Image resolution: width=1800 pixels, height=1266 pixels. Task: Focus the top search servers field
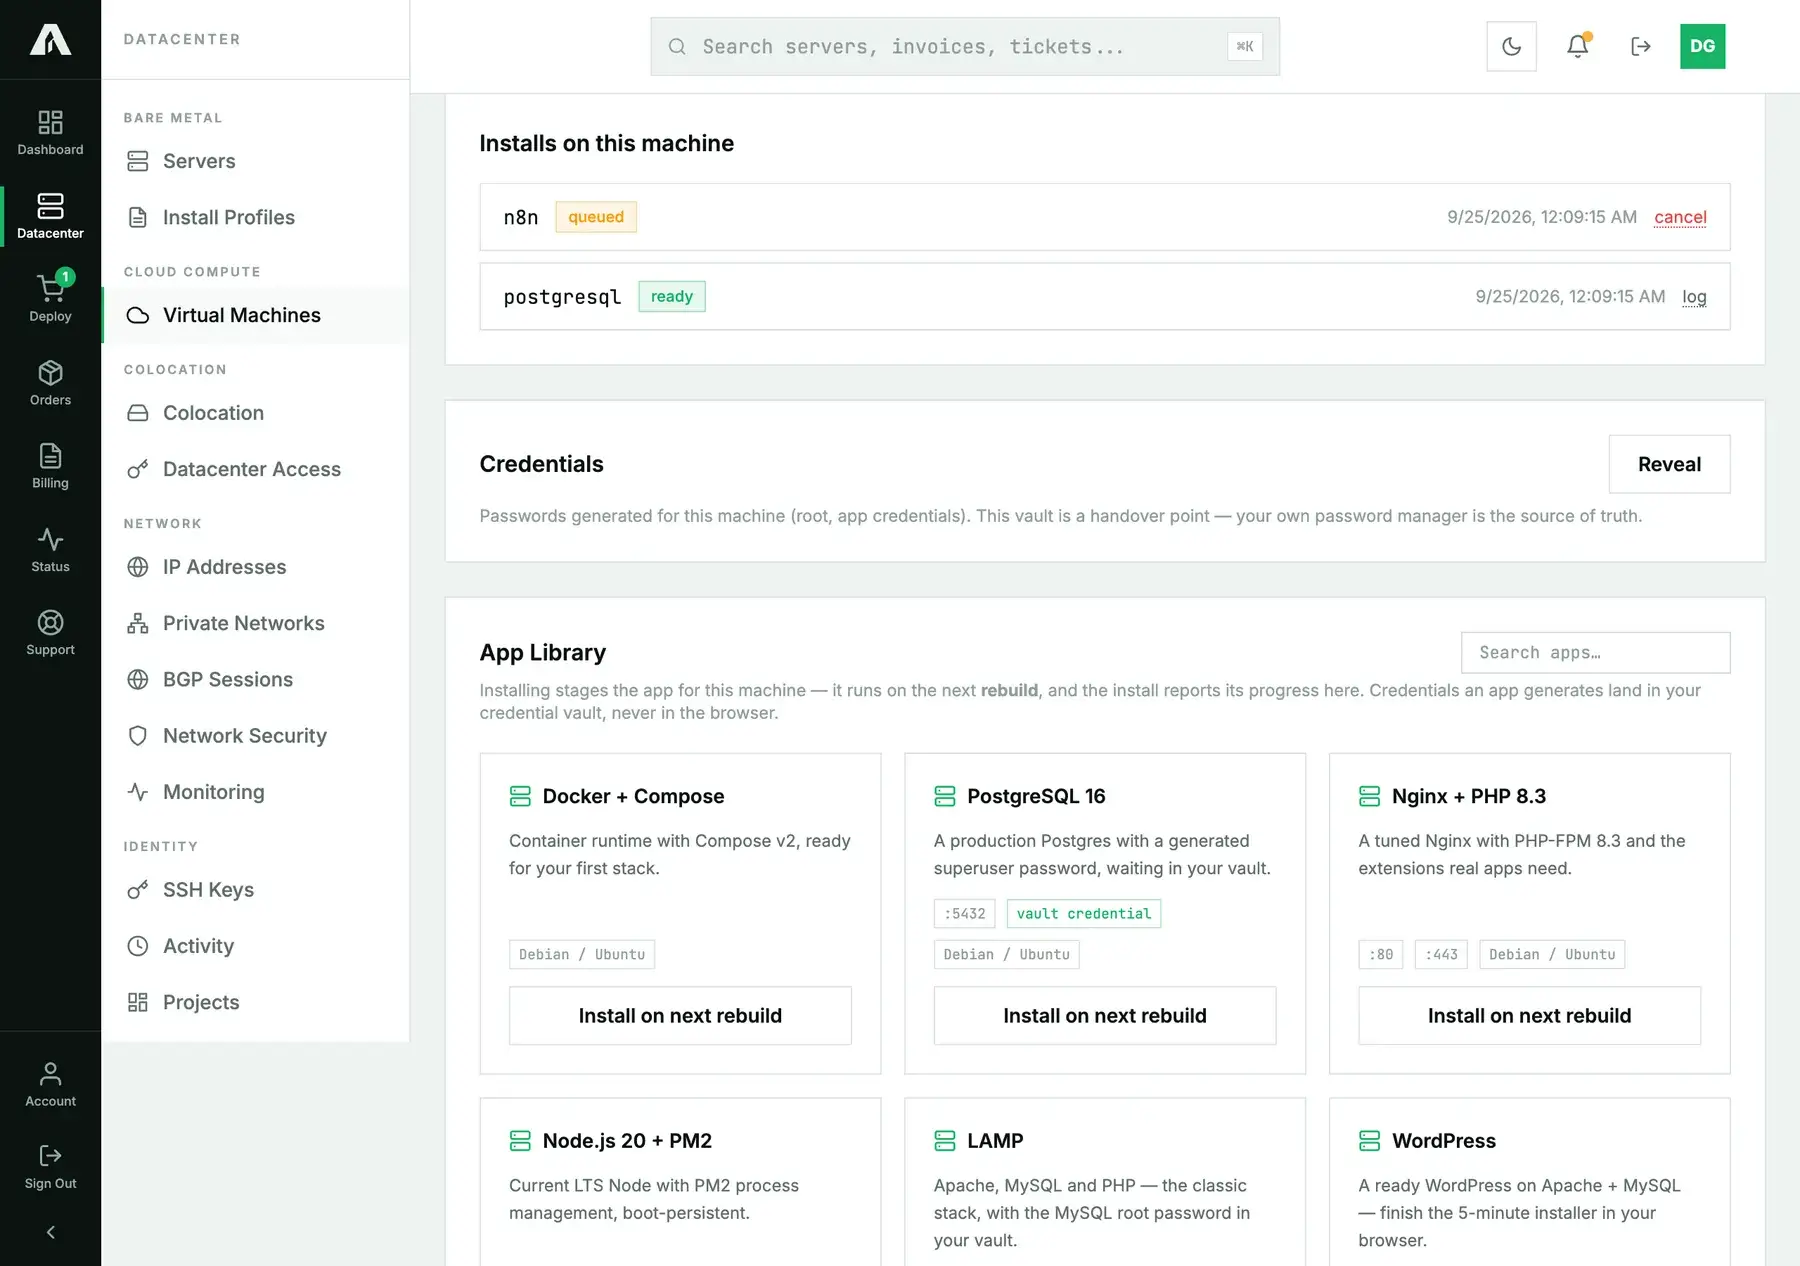click(x=965, y=46)
